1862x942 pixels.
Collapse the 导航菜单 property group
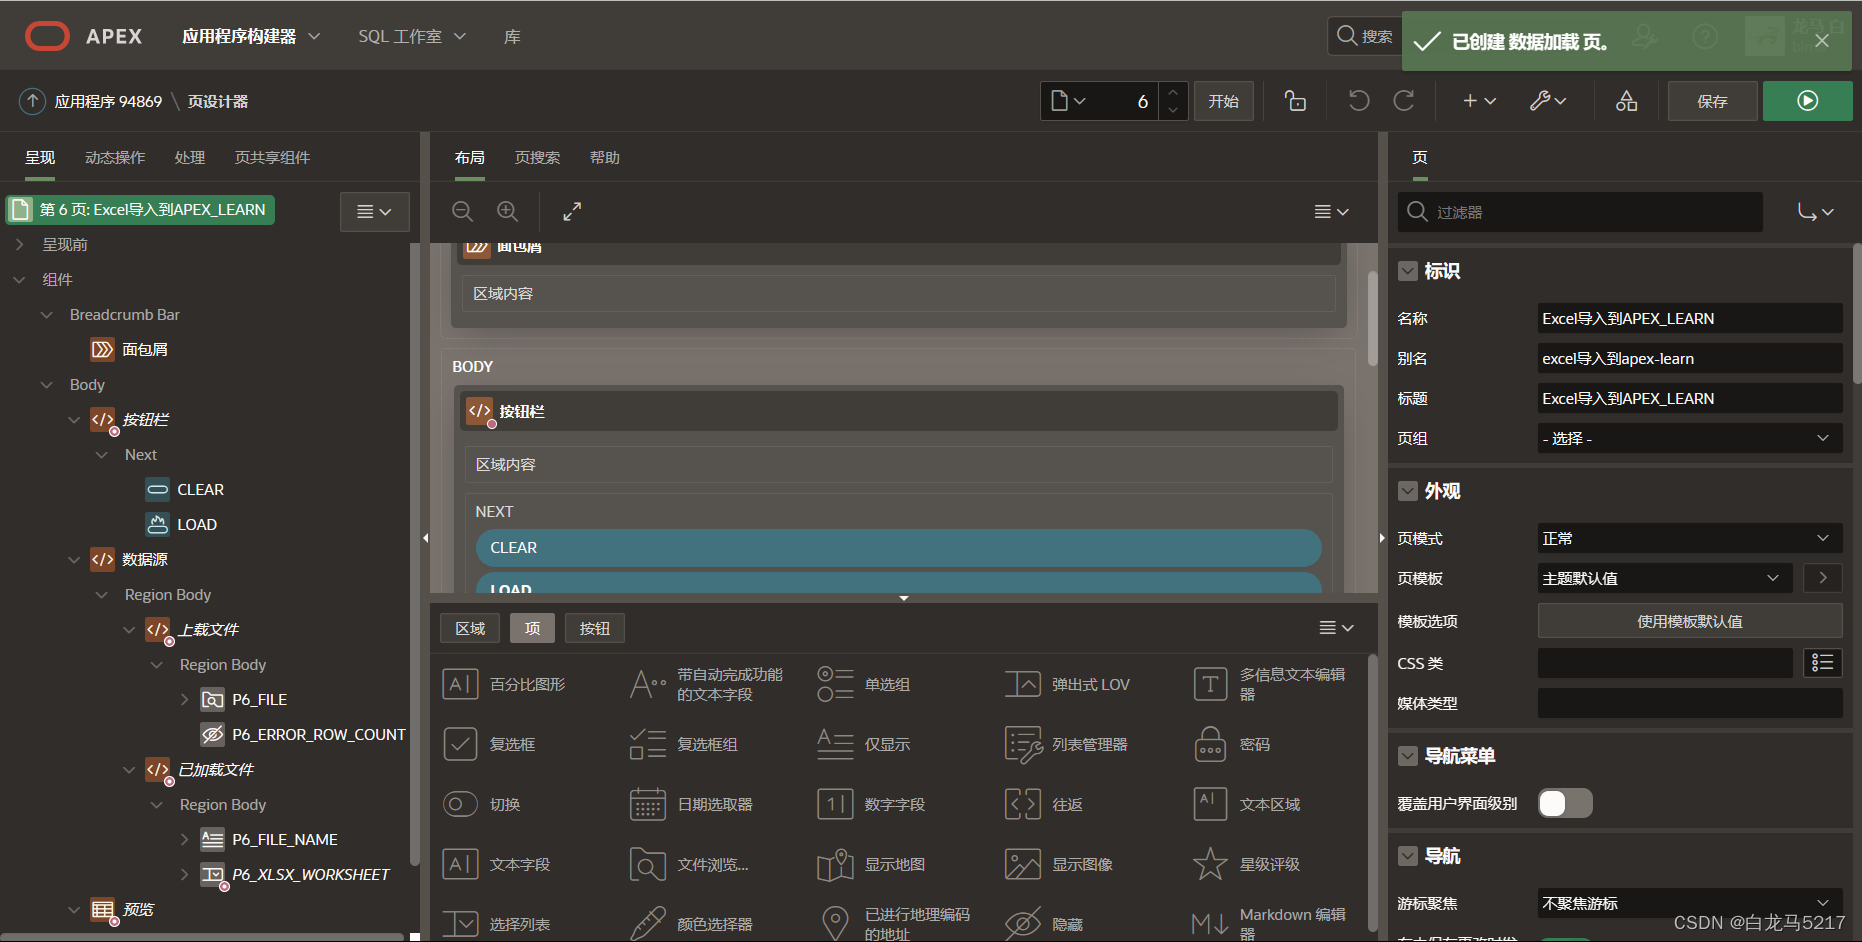point(1408,756)
